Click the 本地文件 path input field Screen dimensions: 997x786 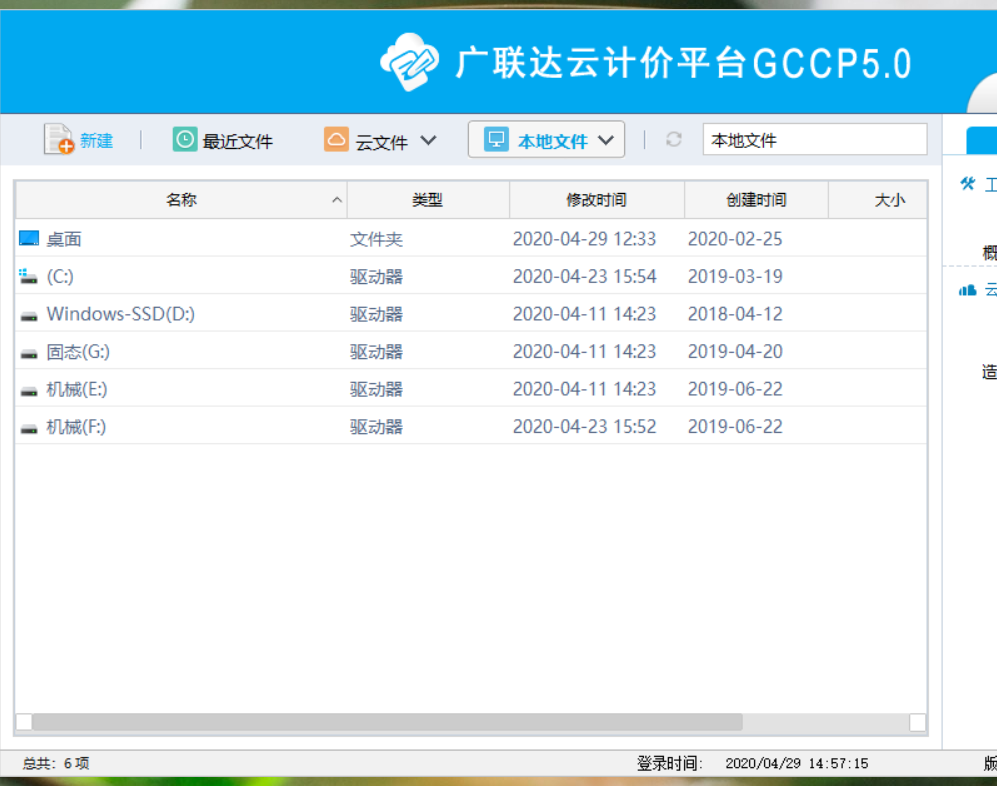815,139
